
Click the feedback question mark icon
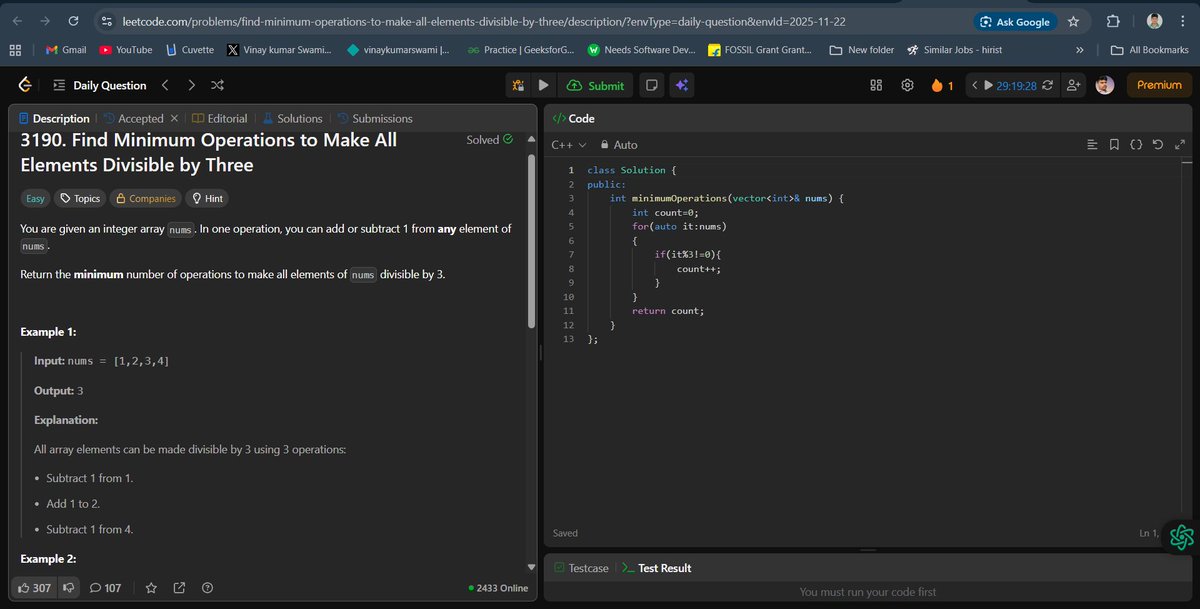pos(207,588)
